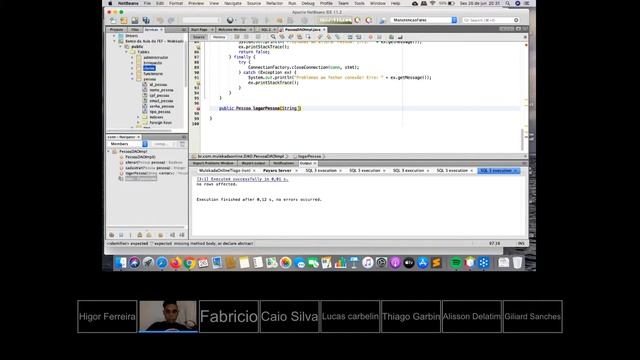640x360 pixels.
Task: Open the Debug menu
Action: [x=308, y=3]
